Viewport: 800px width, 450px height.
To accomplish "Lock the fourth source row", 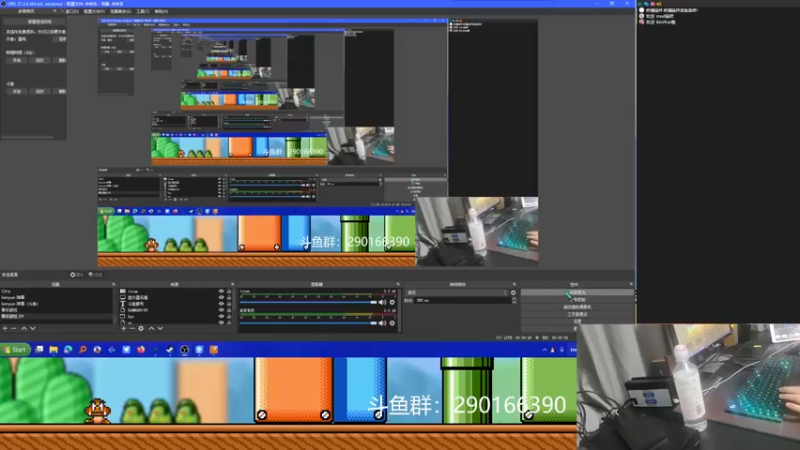I will (229, 310).
